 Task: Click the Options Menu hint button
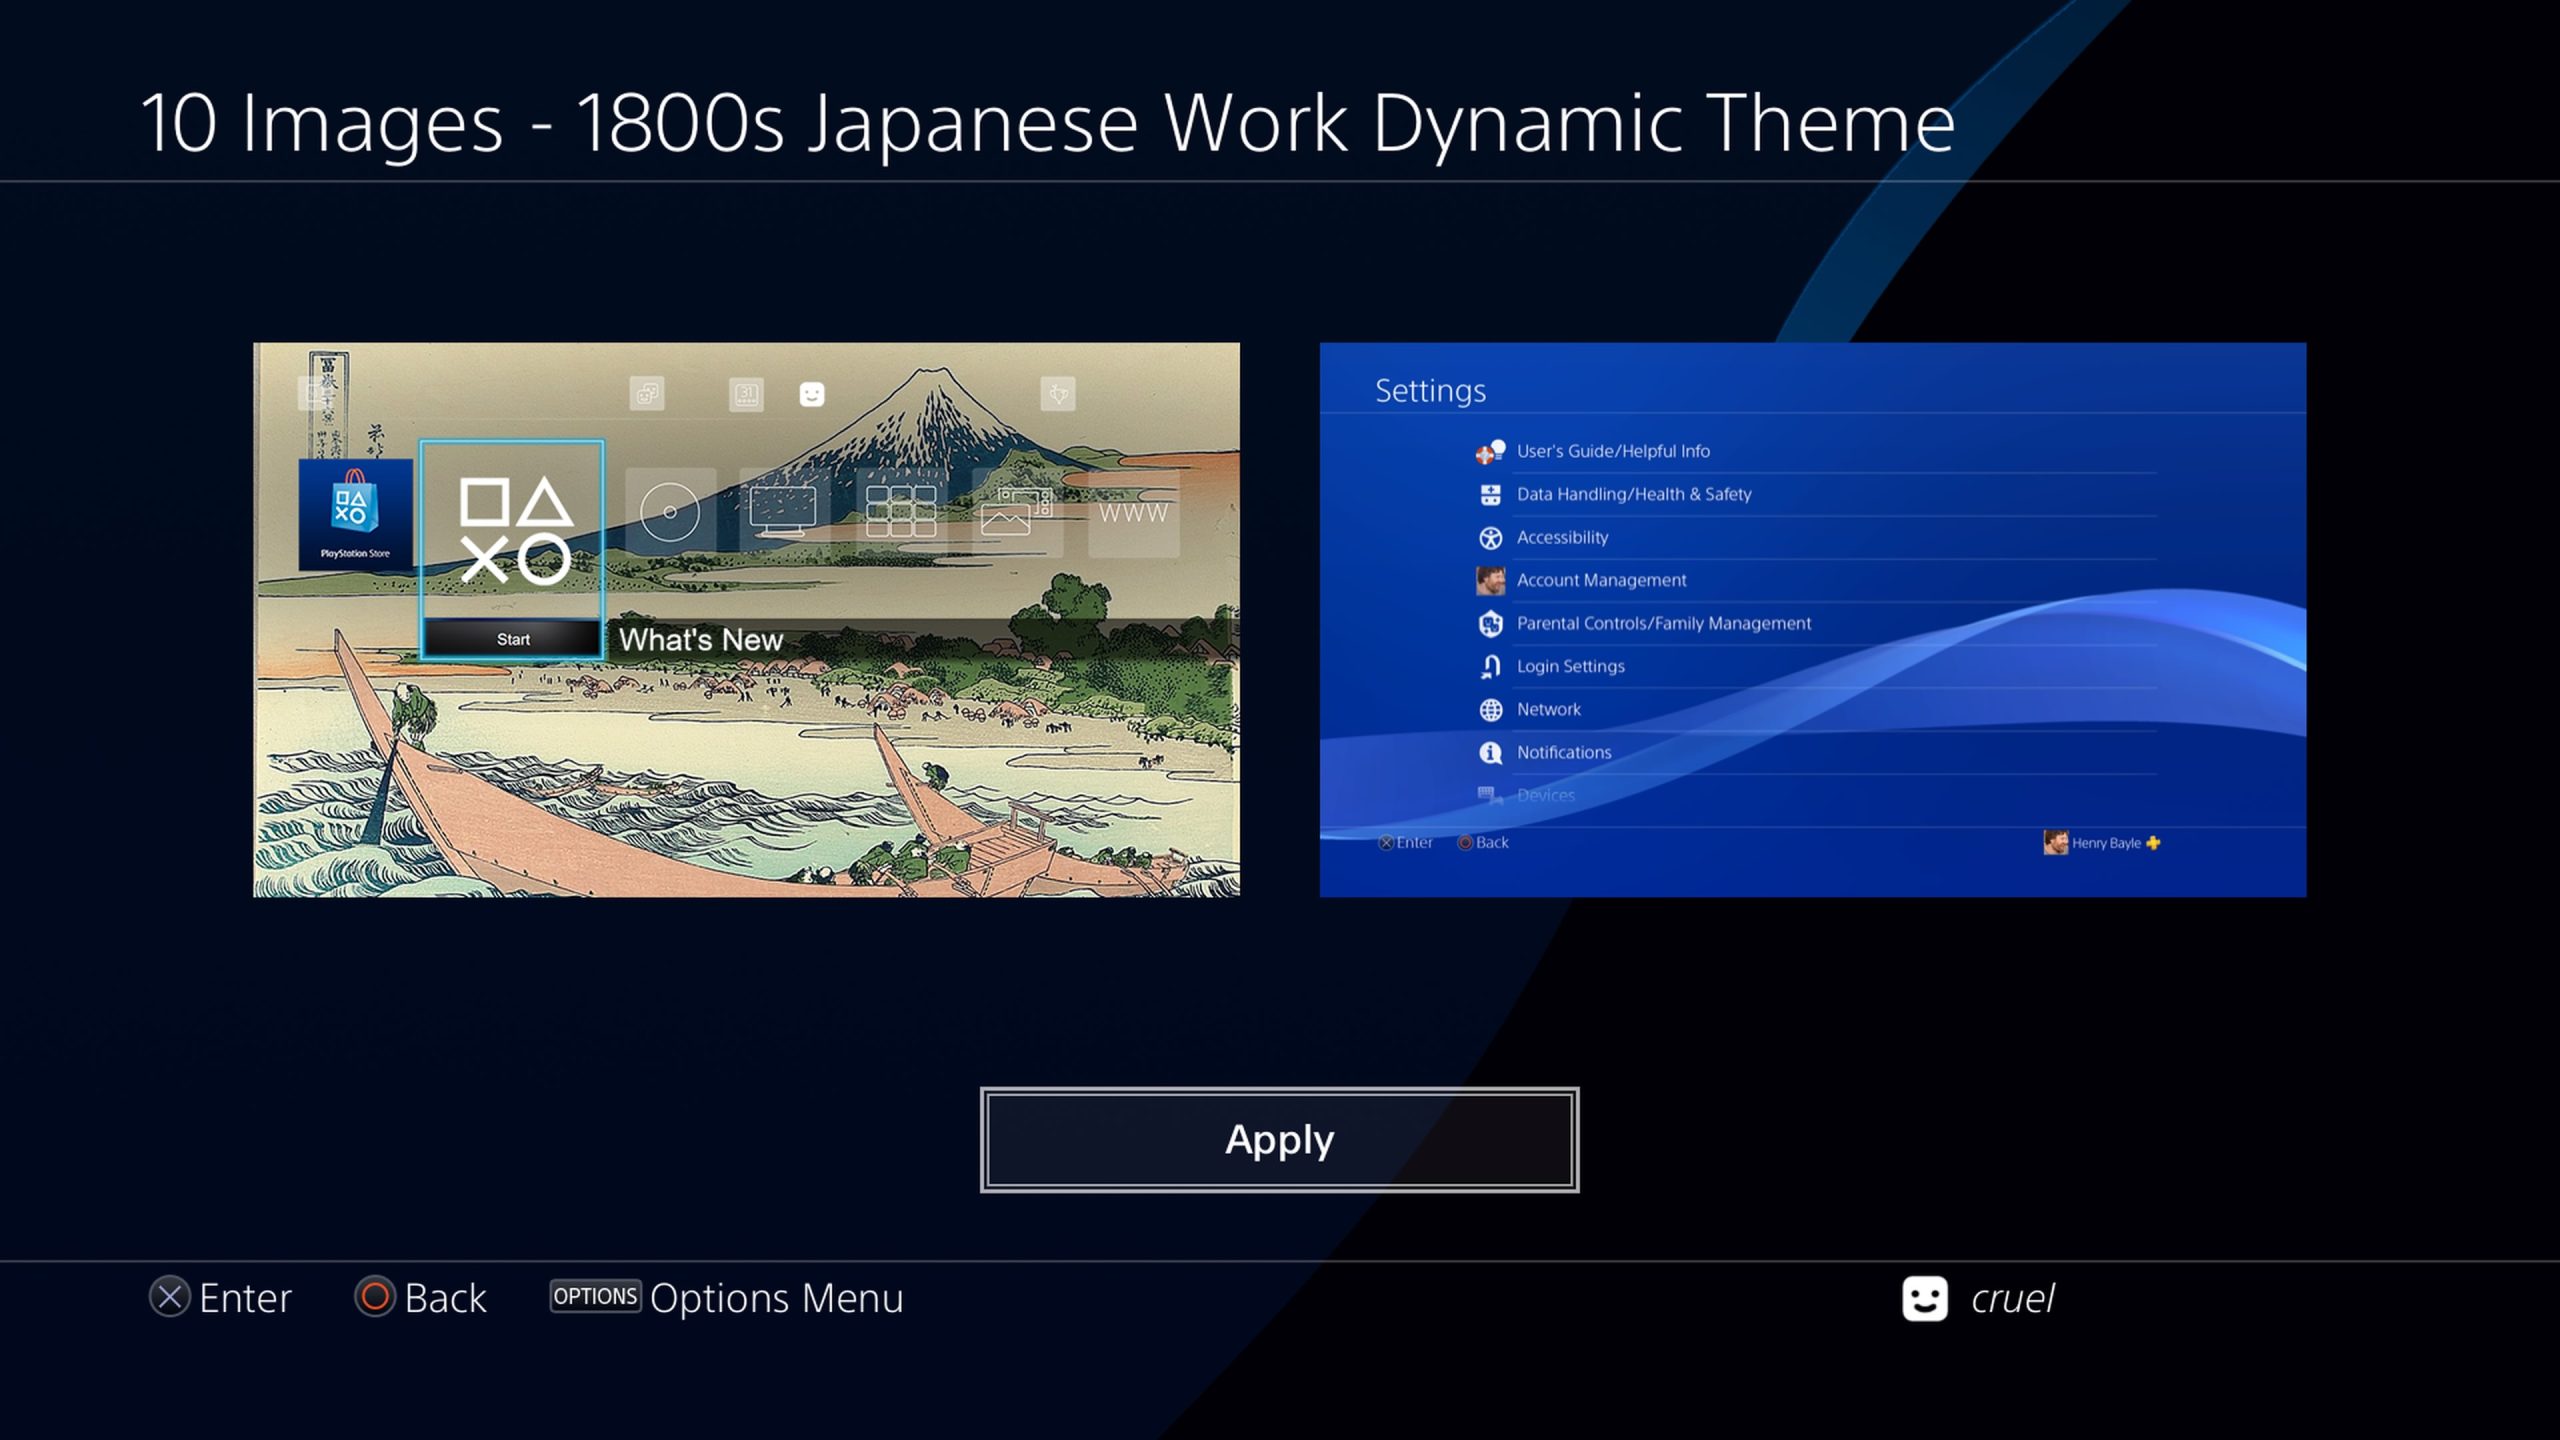pyautogui.click(x=726, y=1298)
